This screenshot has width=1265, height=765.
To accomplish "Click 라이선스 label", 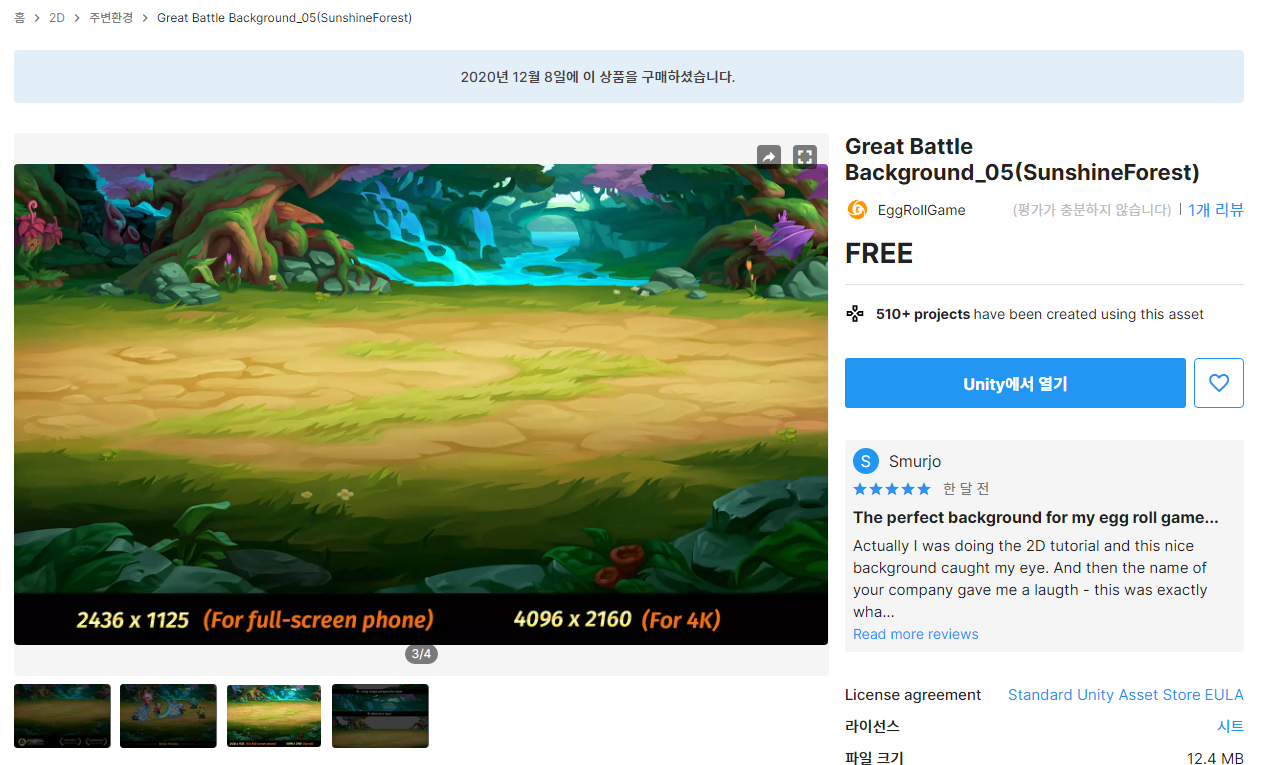I will [x=872, y=726].
